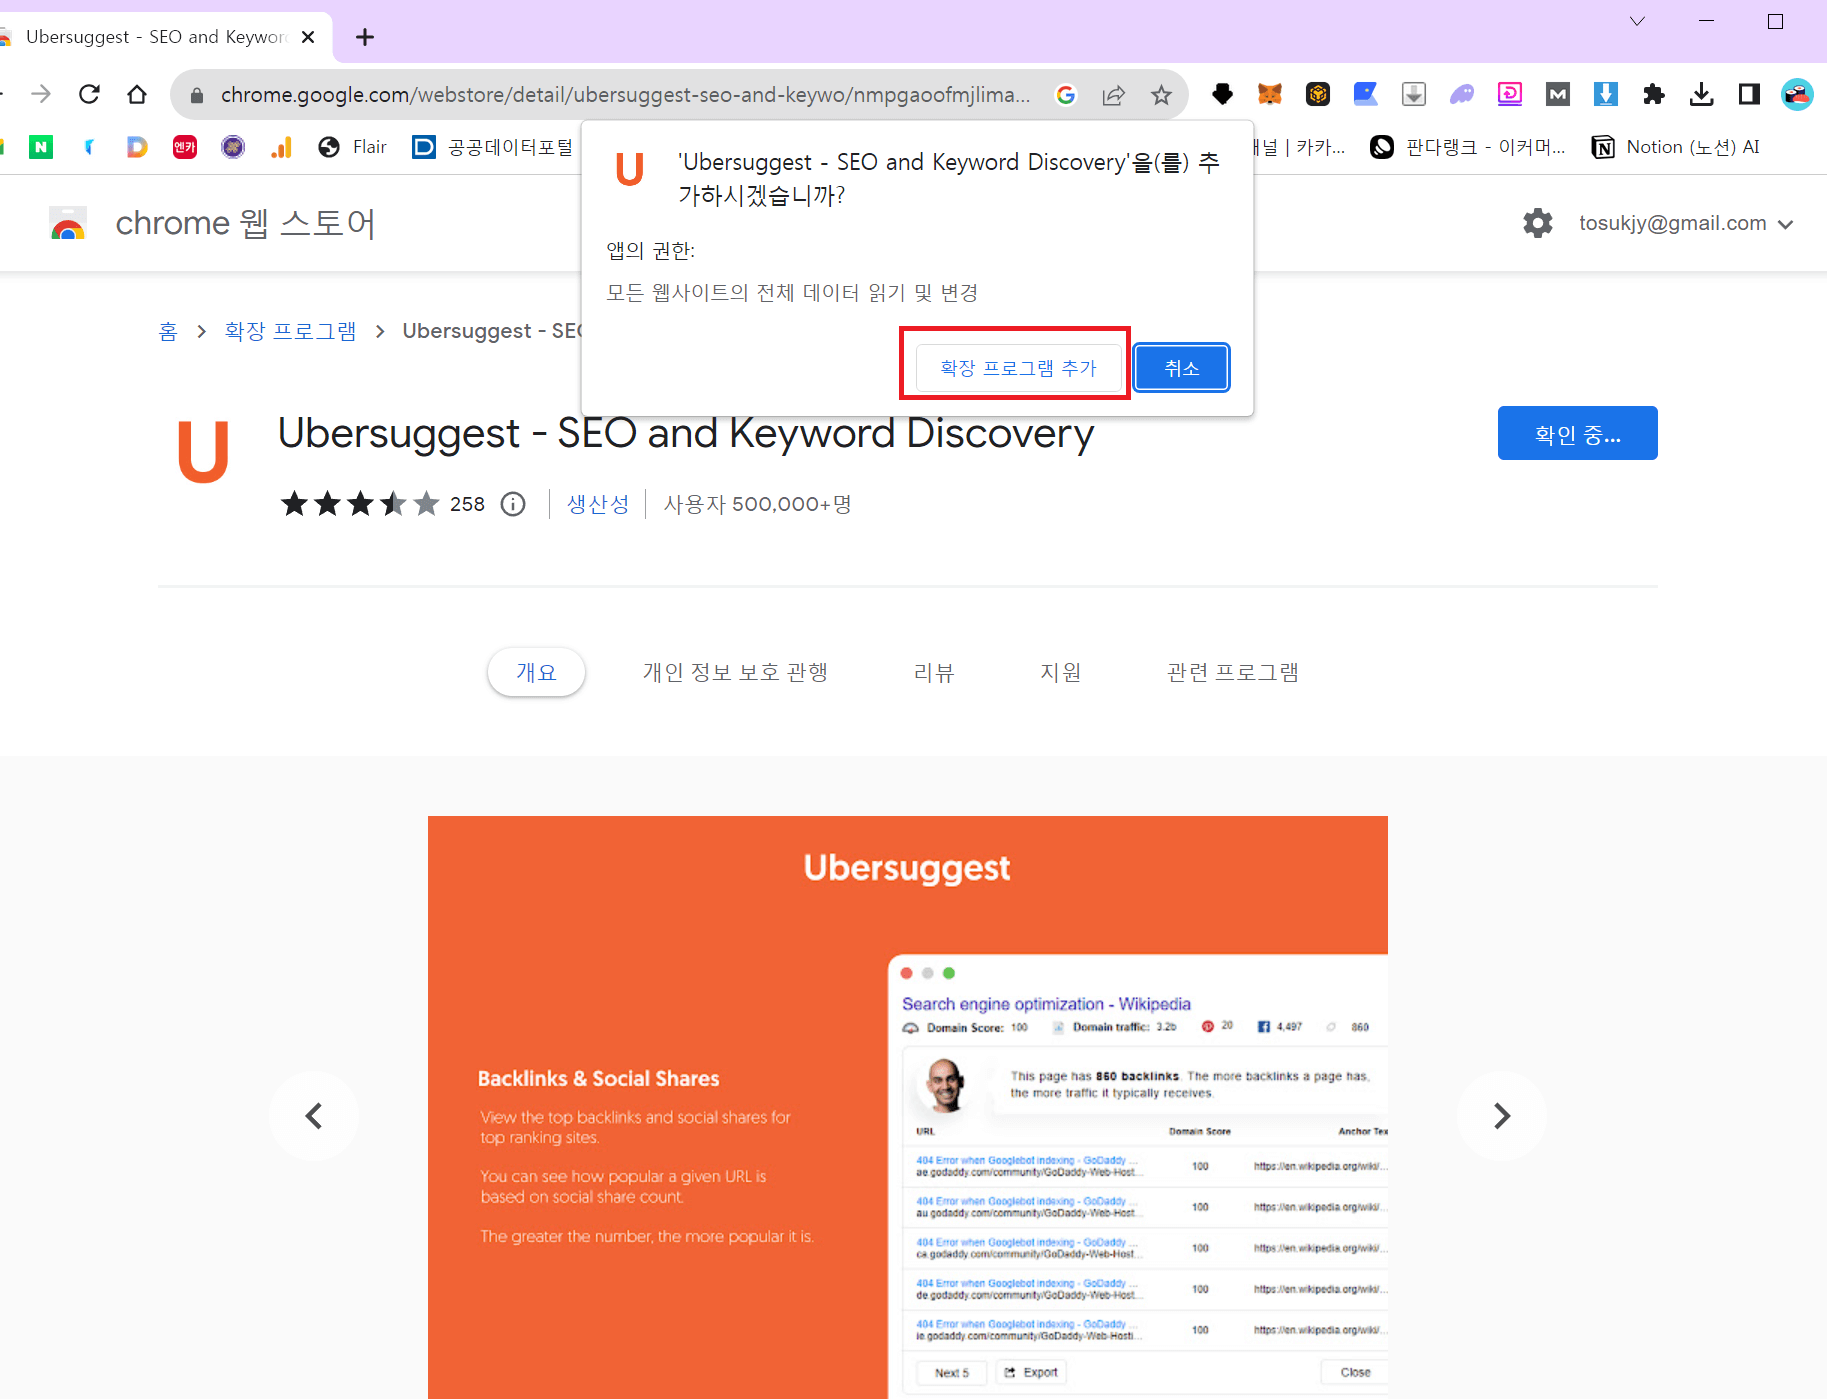Screen dimensions: 1827x1399
Task: Open a new tab with plus button
Action: coord(365,37)
